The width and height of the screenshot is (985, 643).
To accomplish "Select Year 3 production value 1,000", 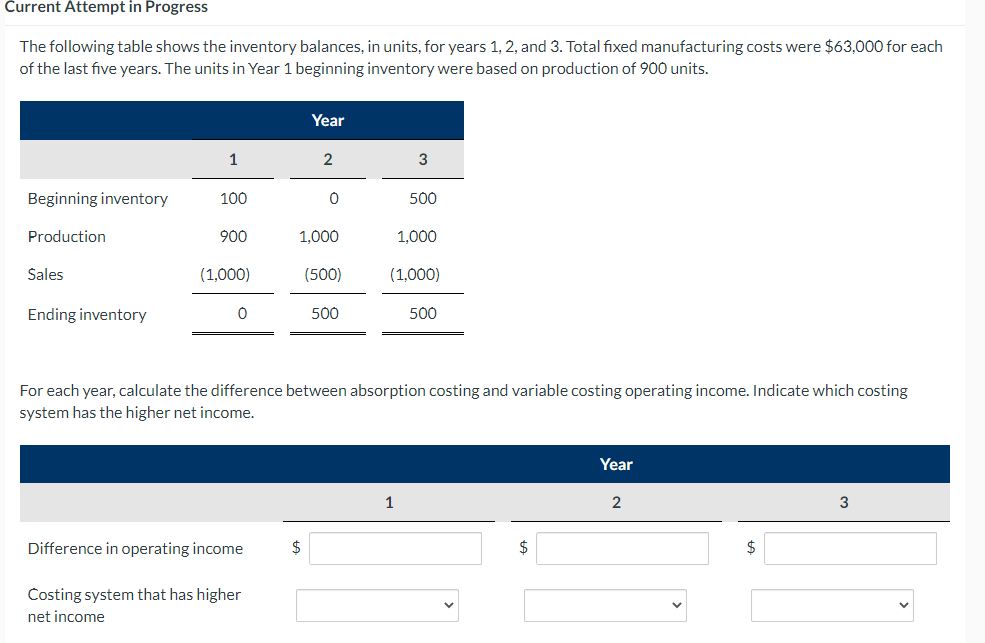I will pos(416,237).
